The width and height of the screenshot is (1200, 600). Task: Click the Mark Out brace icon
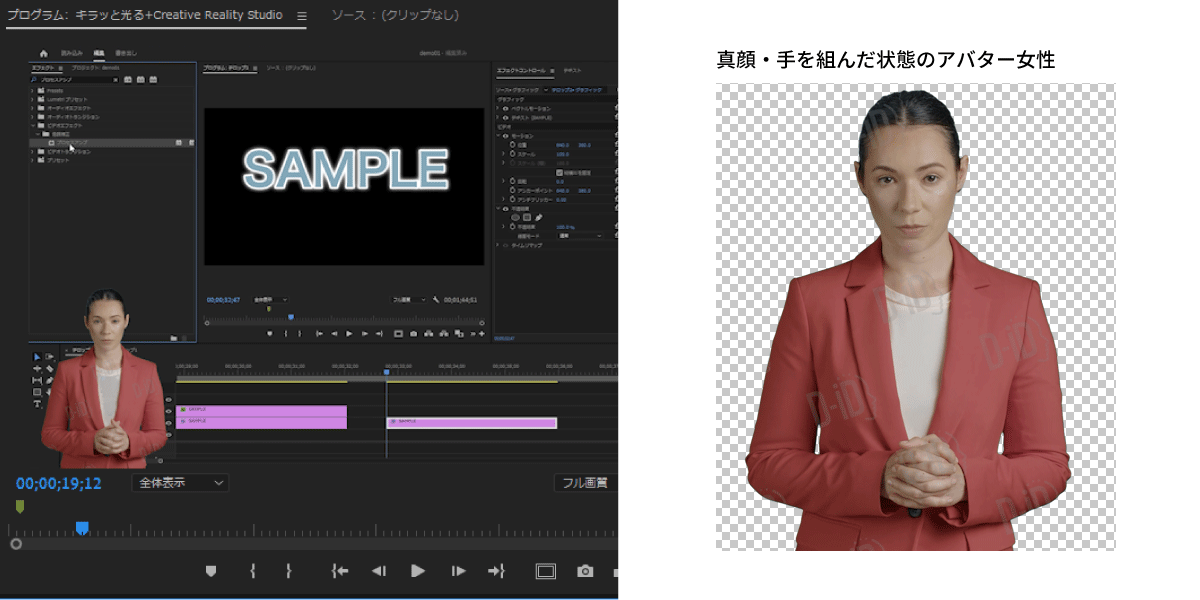289,571
